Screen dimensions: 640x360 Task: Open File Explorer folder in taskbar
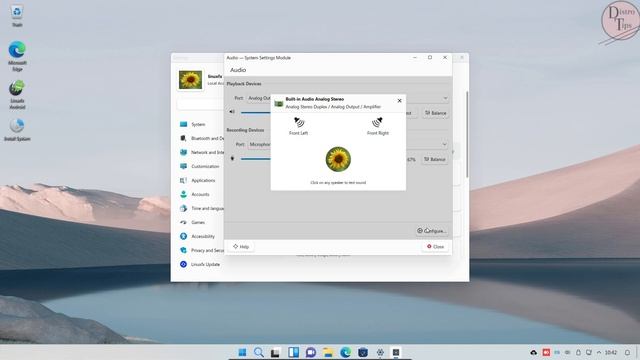coord(328,352)
